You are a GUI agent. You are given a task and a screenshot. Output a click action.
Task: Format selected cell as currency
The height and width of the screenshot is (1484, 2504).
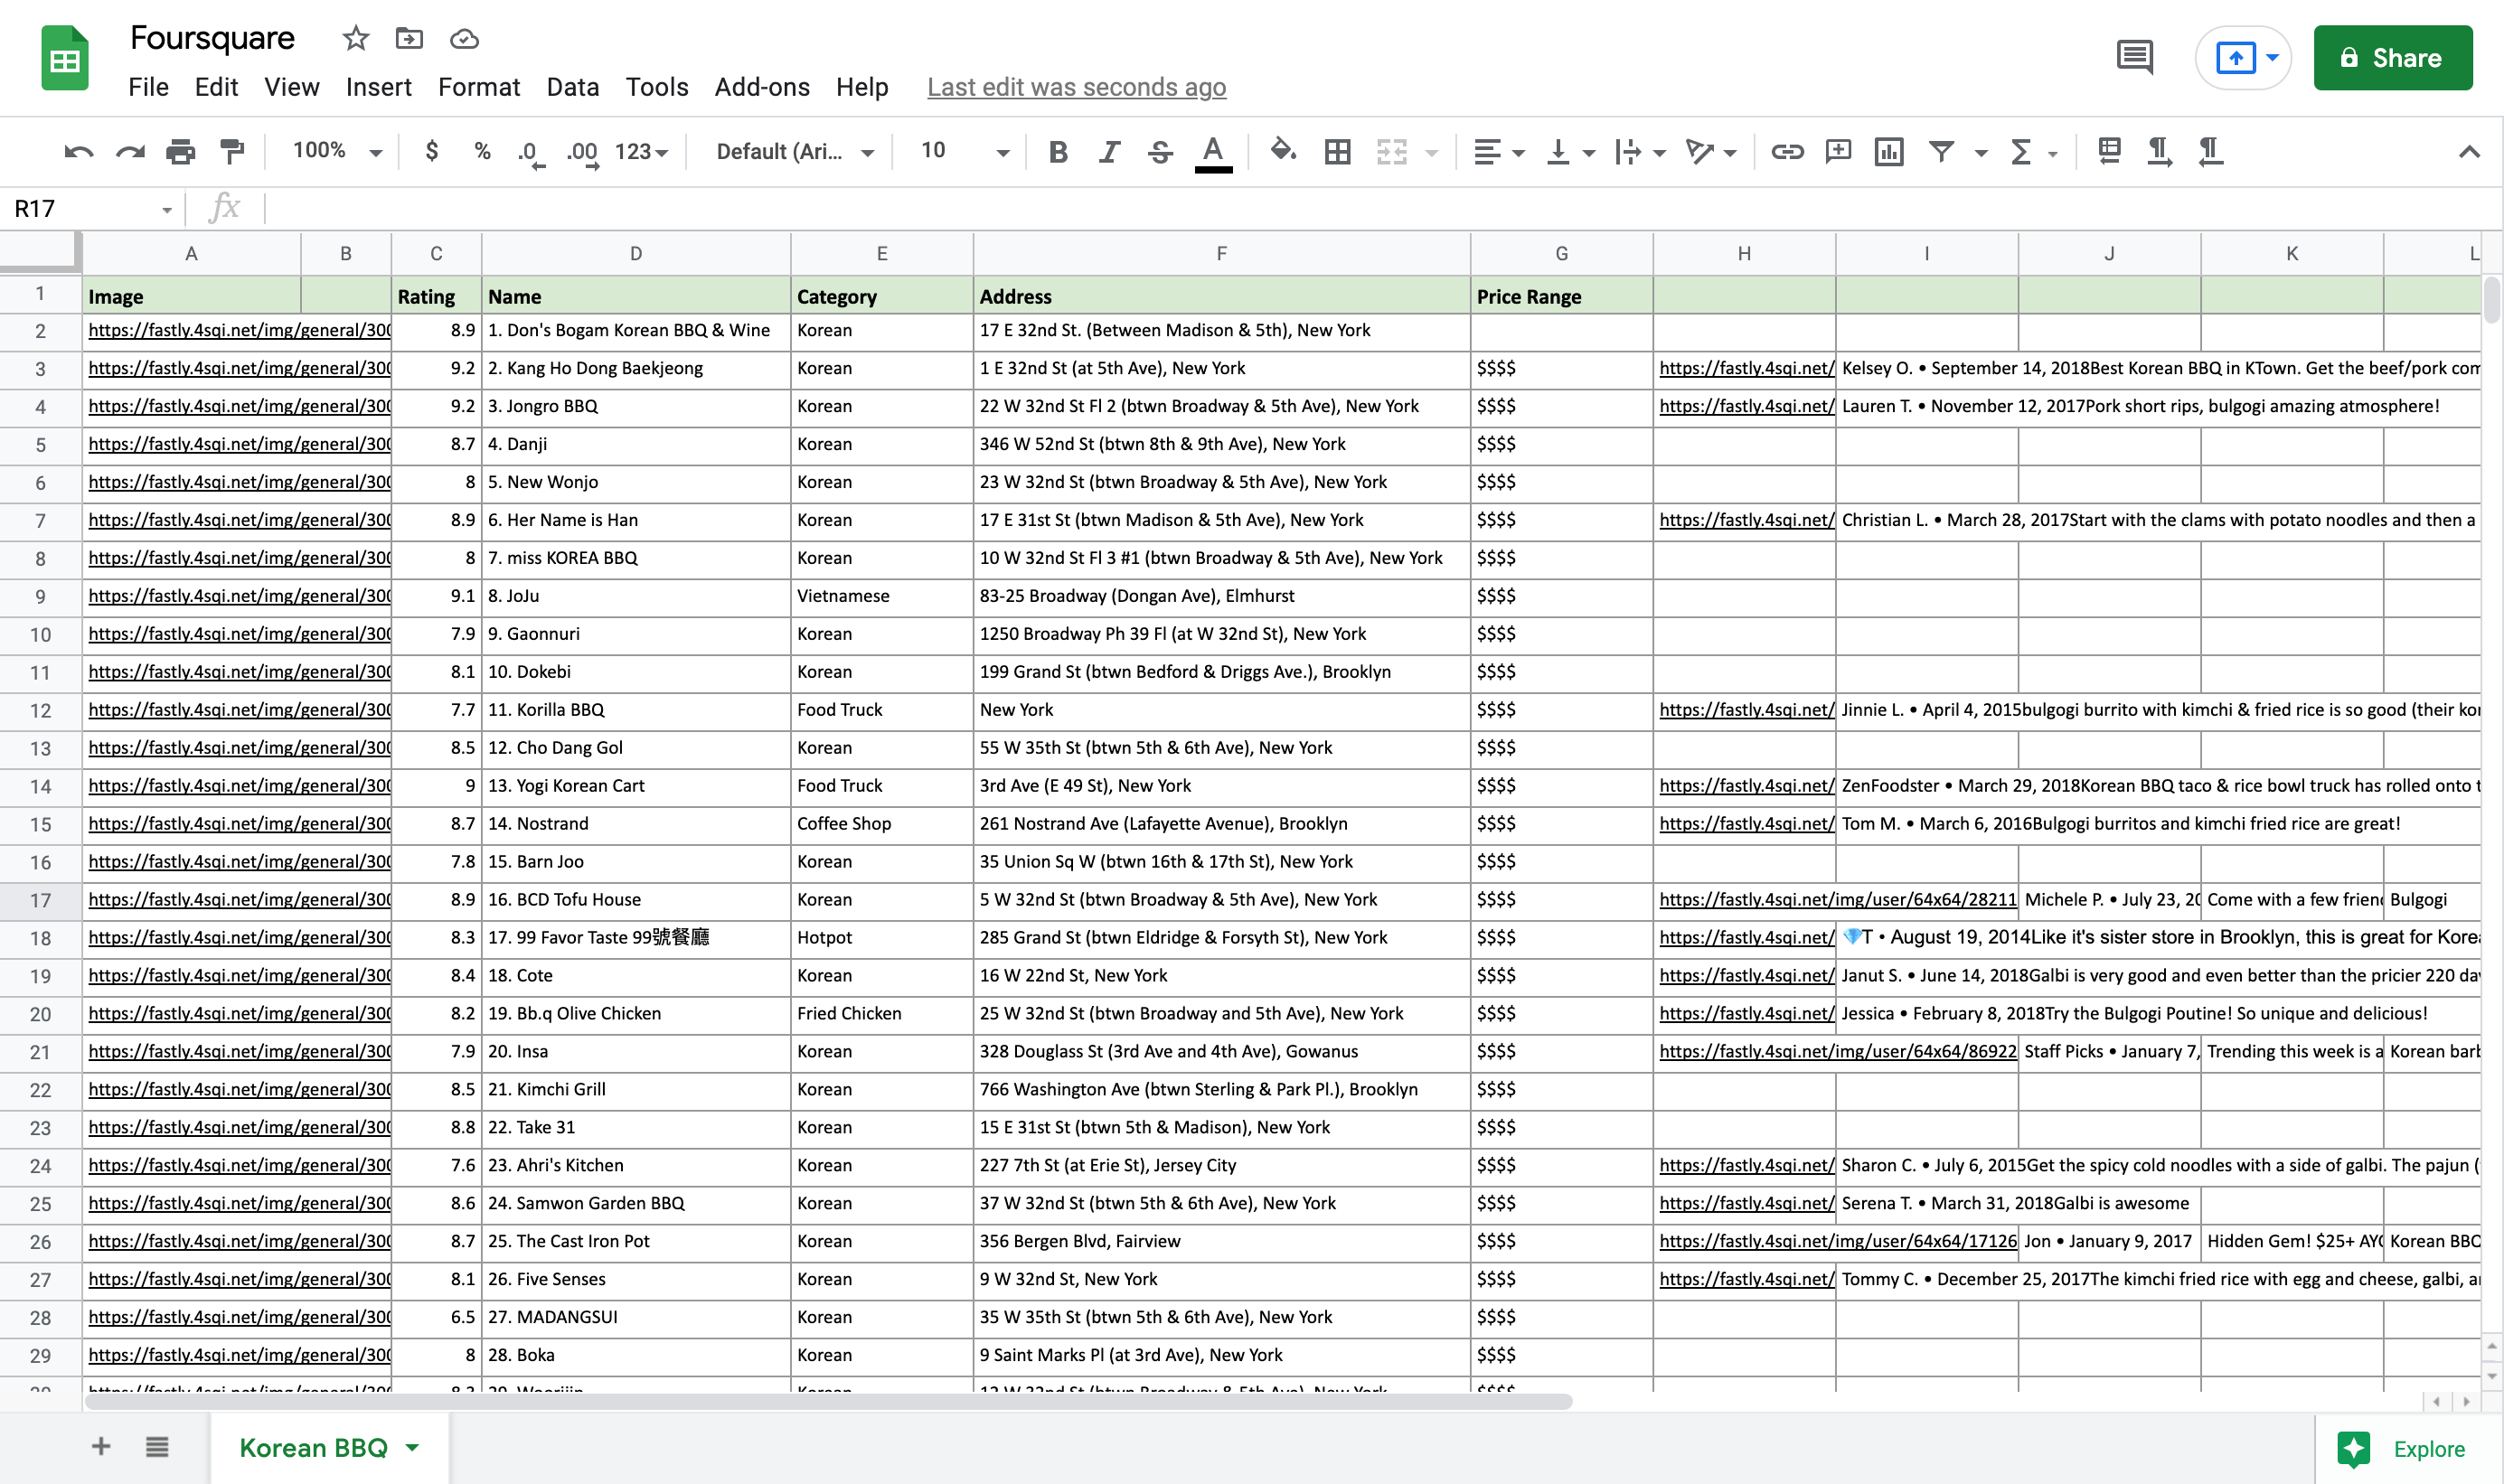[x=432, y=151]
